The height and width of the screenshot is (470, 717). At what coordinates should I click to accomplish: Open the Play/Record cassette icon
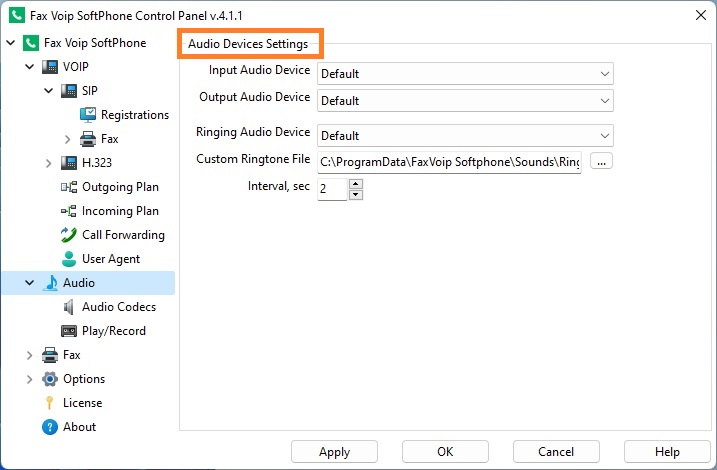point(69,331)
